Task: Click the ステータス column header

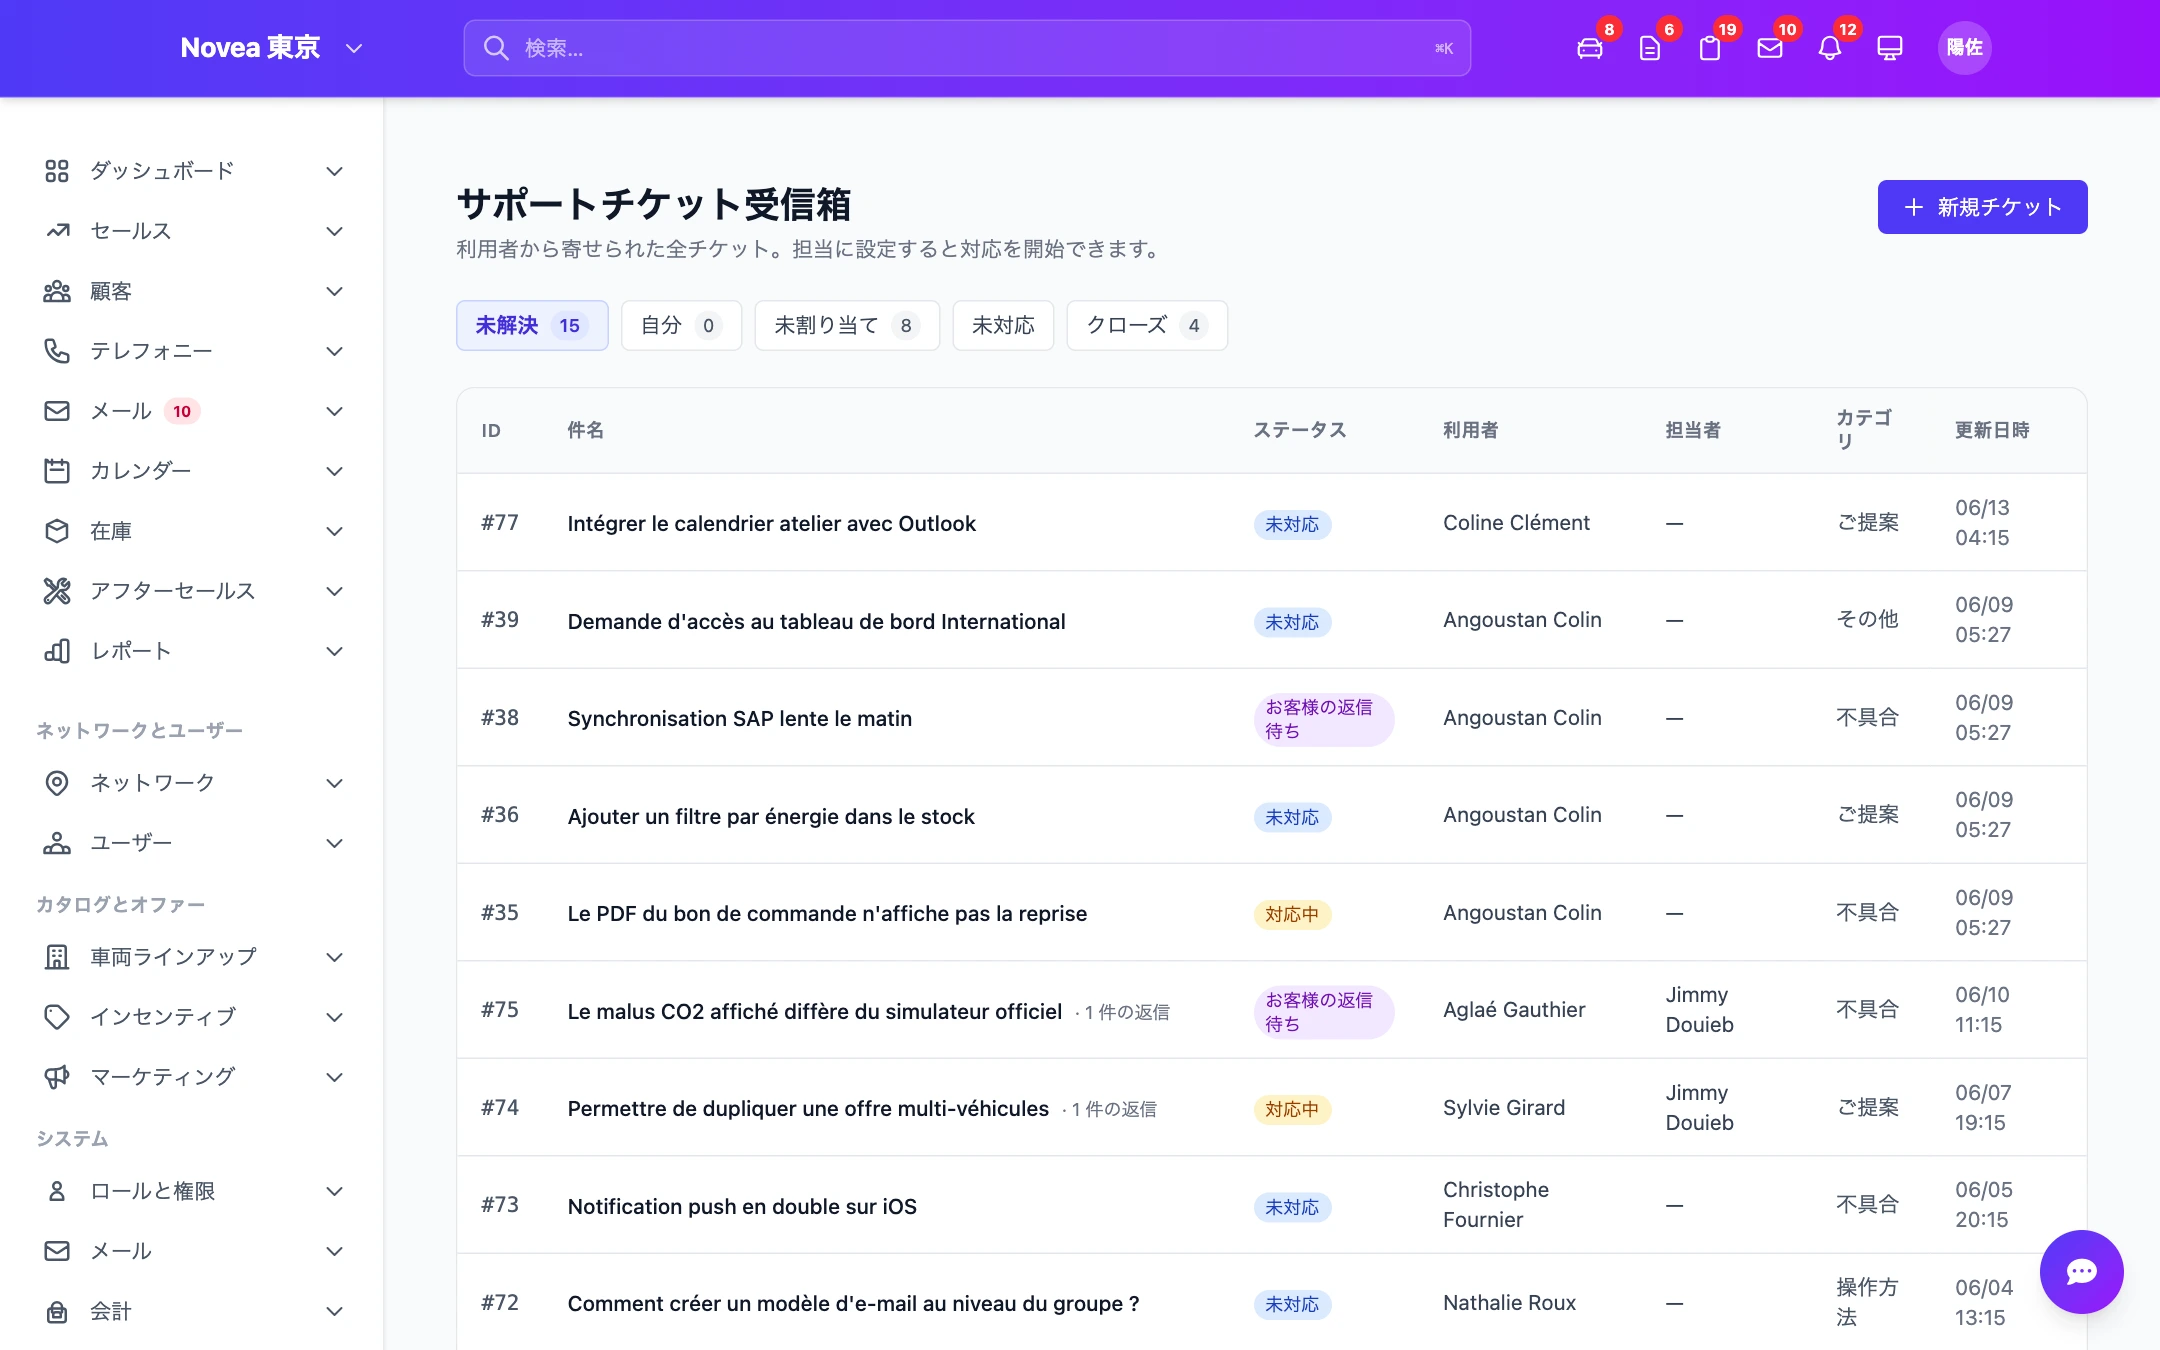Action: click(1299, 430)
